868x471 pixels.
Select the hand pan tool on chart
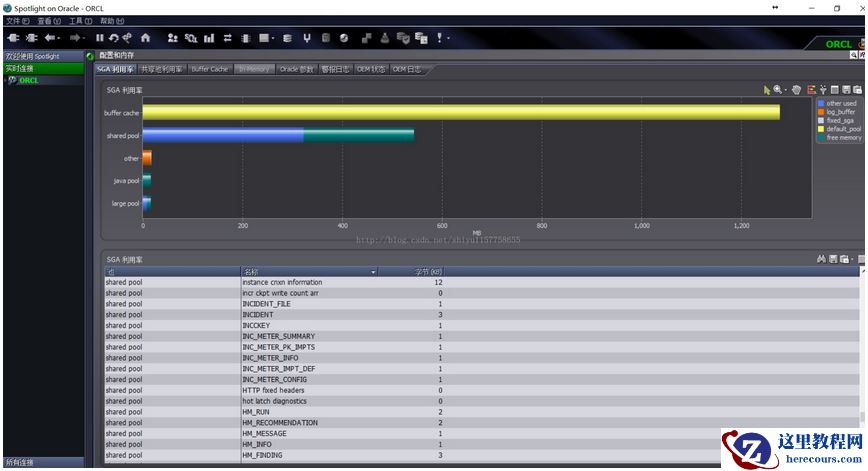(797, 90)
